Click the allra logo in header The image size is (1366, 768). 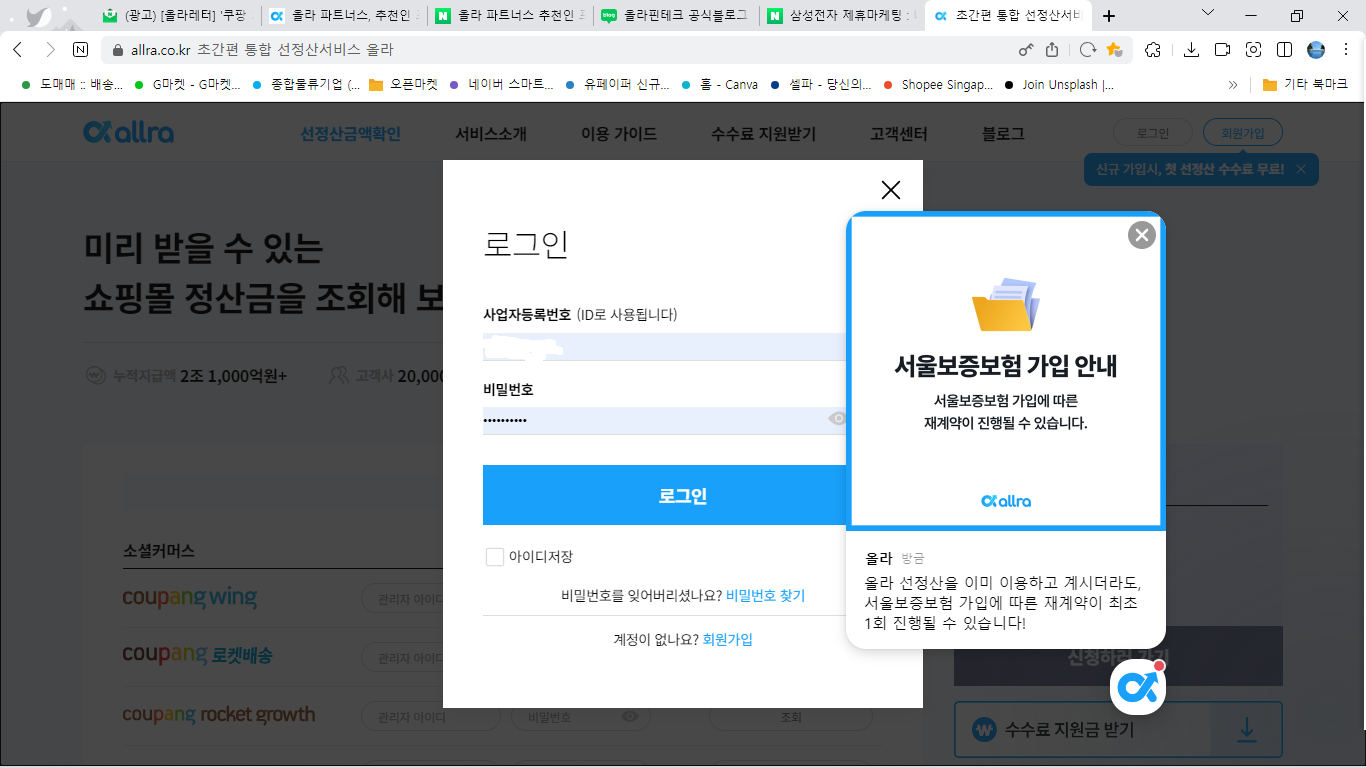point(128,132)
